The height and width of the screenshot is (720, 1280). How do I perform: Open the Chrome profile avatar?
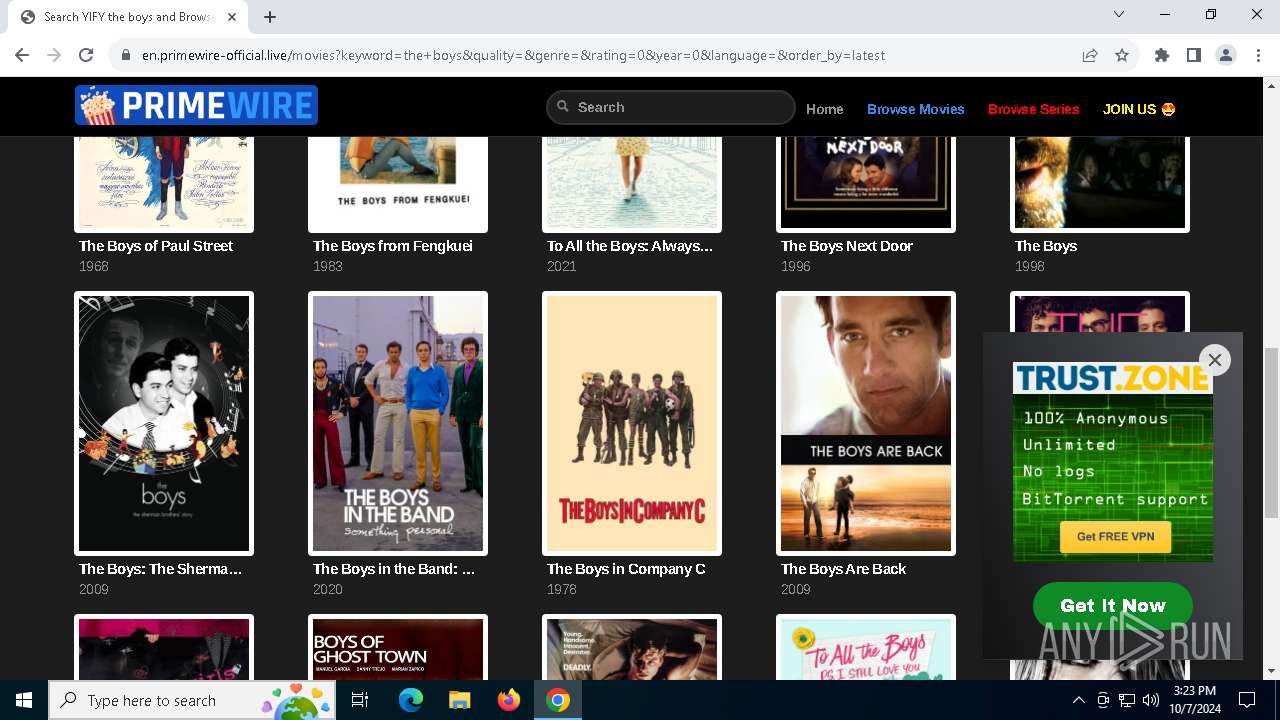pyautogui.click(x=1226, y=55)
